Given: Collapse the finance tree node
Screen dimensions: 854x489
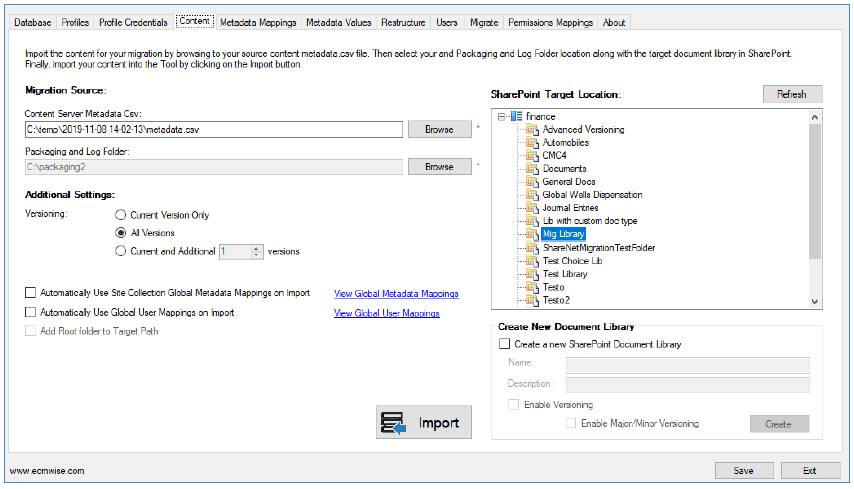Looking at the screenshot, I should click(501, 117).
